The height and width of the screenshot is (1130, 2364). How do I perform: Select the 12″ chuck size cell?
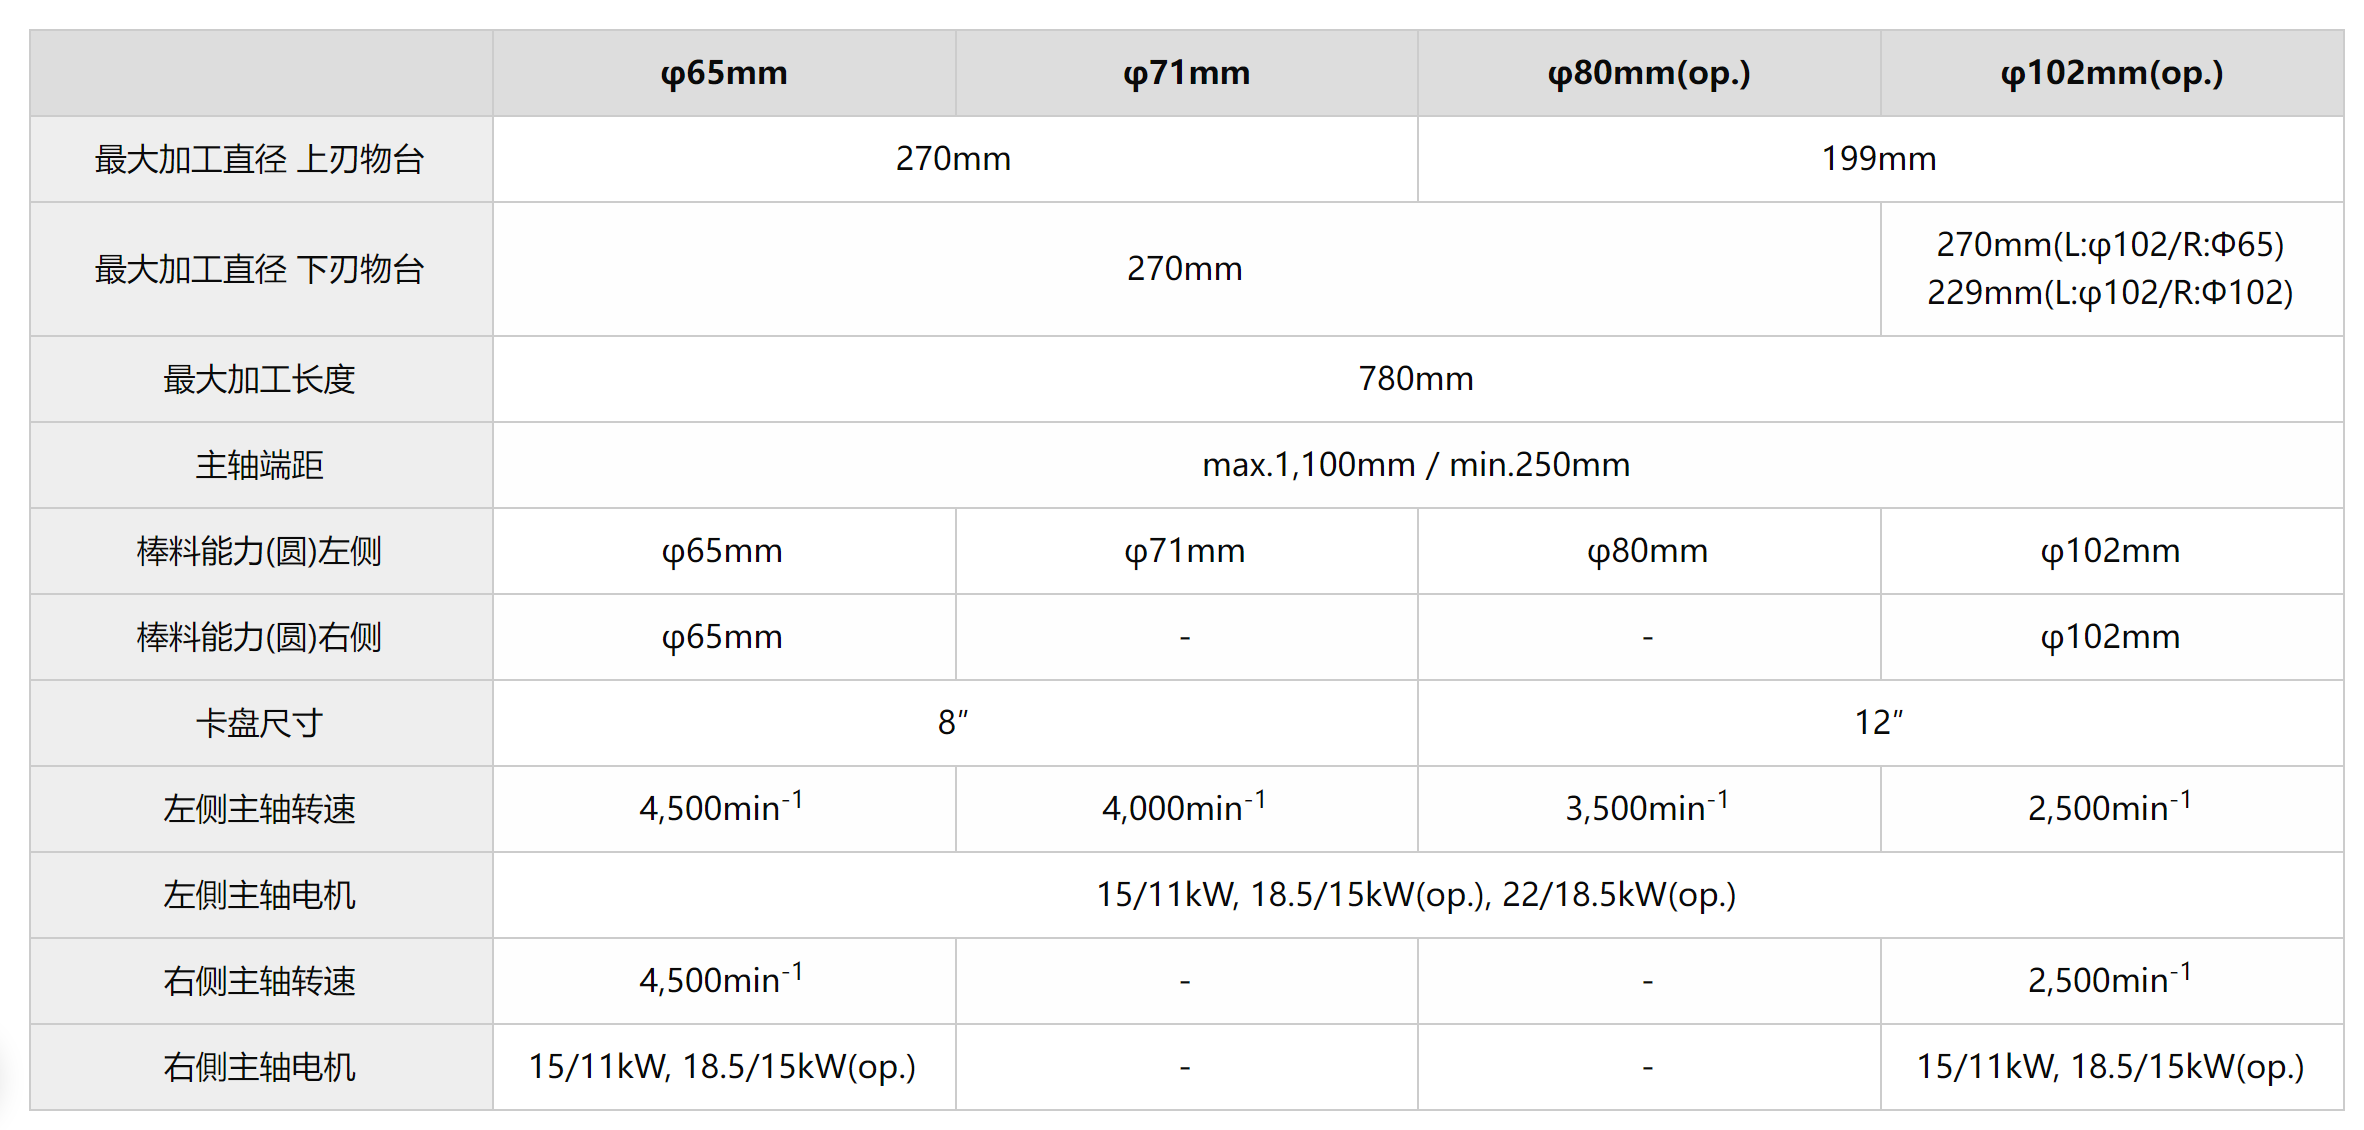1878,723
